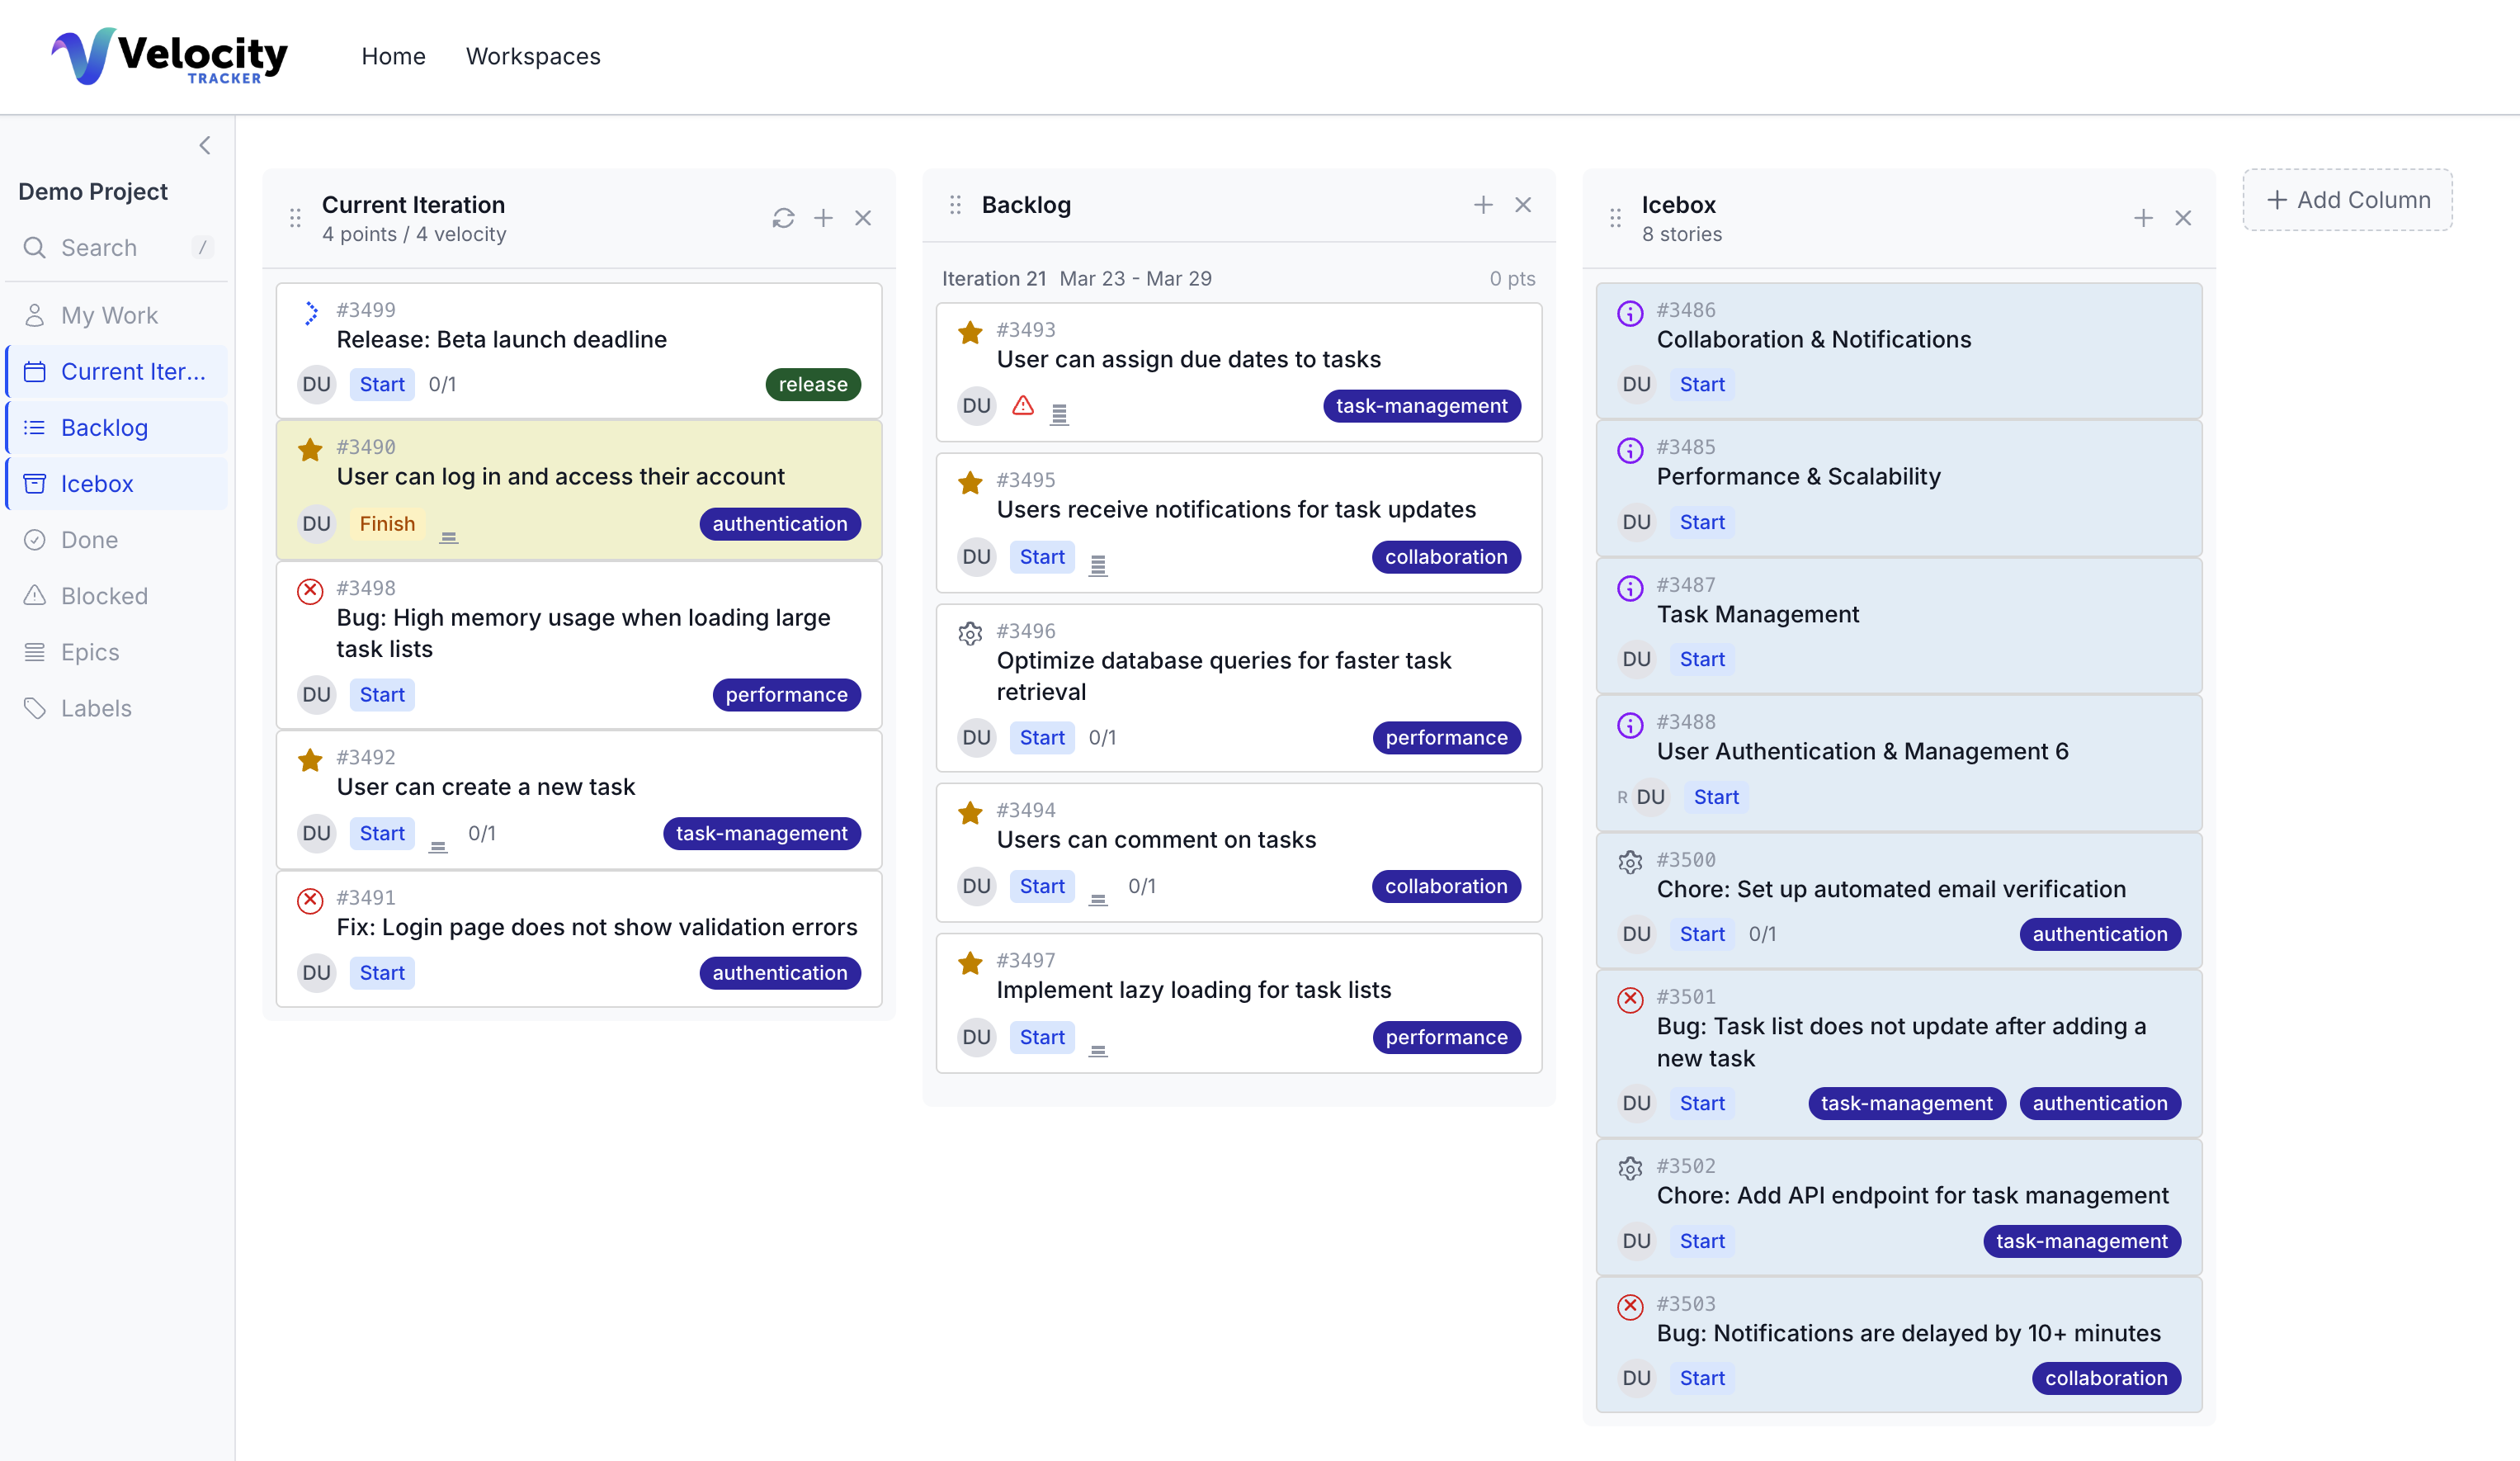Open the Home menu item
This screenshot has height=1461, width=2520.
tap(393, 56)
